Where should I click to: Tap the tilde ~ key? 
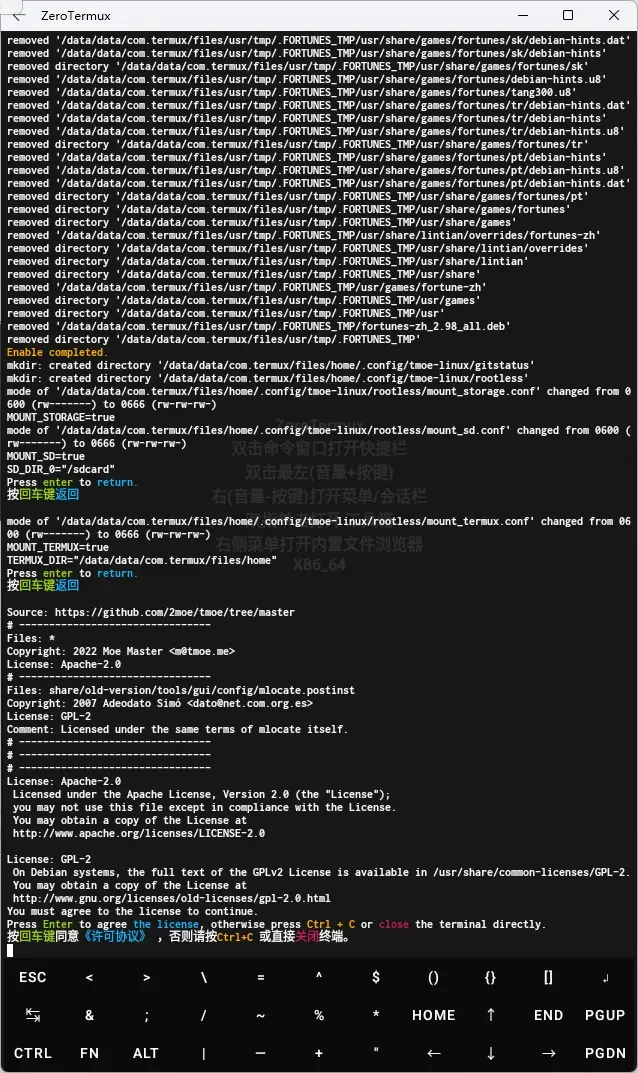point(261,1016)
